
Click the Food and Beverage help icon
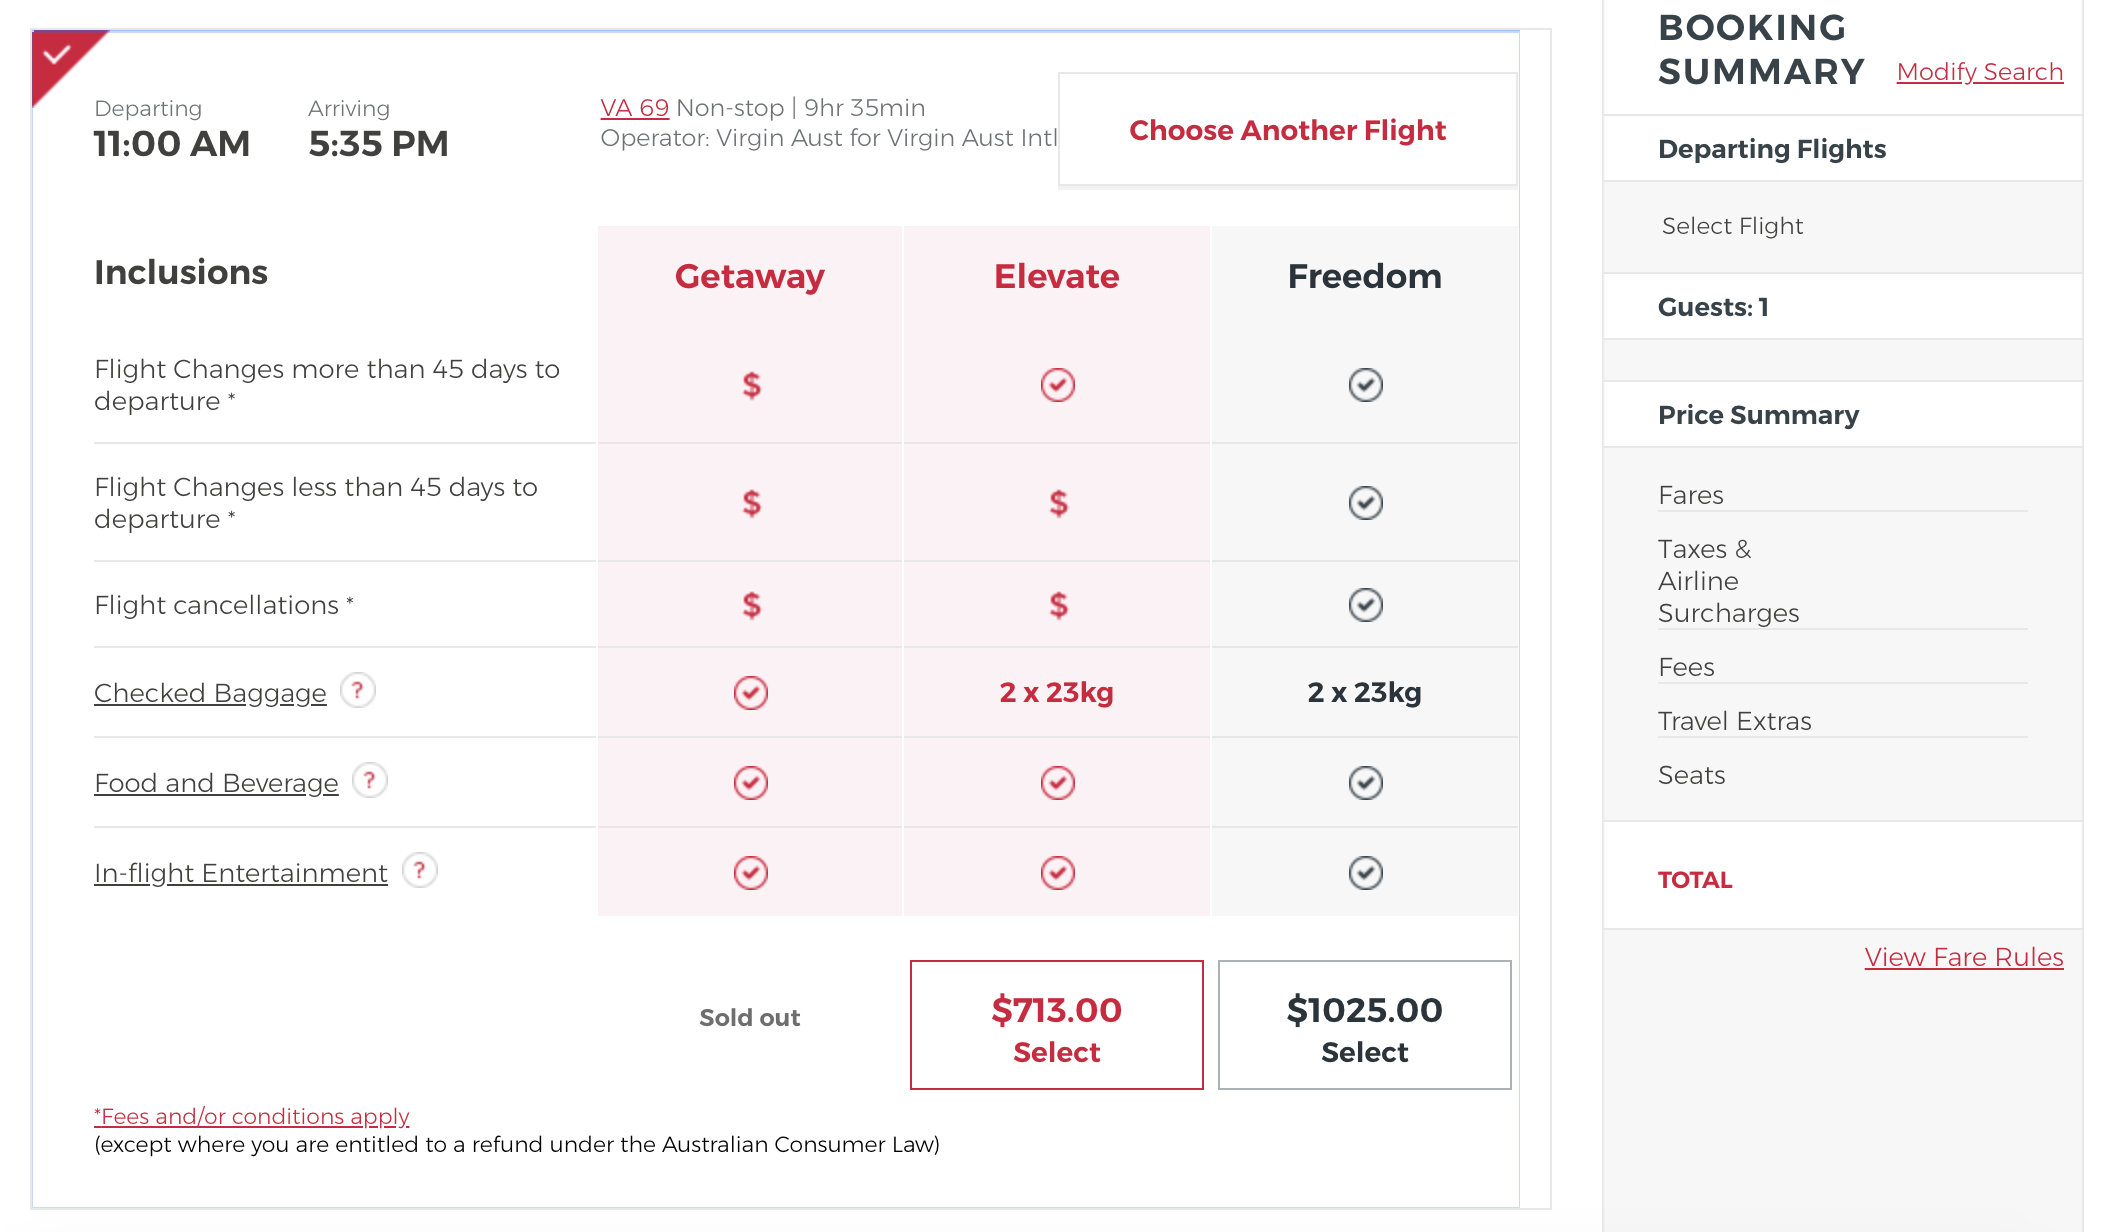(370, 780)
